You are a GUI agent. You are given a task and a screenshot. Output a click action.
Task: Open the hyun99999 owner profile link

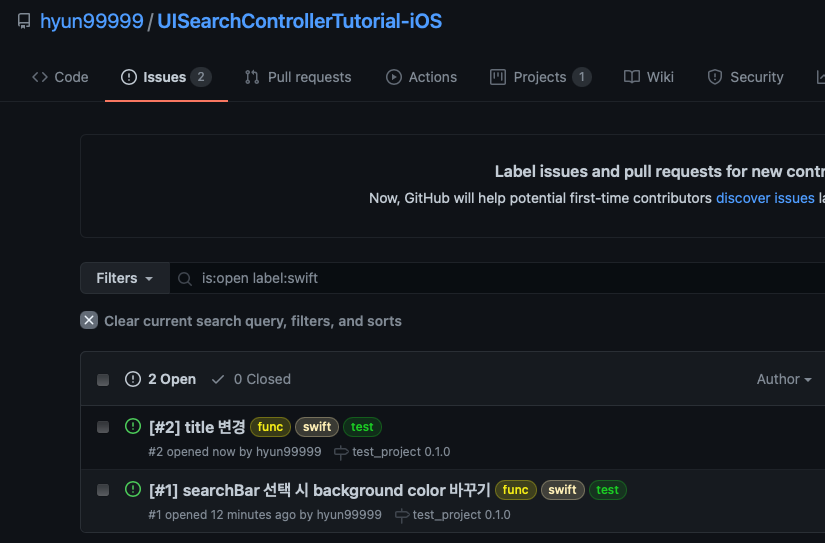point(92,21)
